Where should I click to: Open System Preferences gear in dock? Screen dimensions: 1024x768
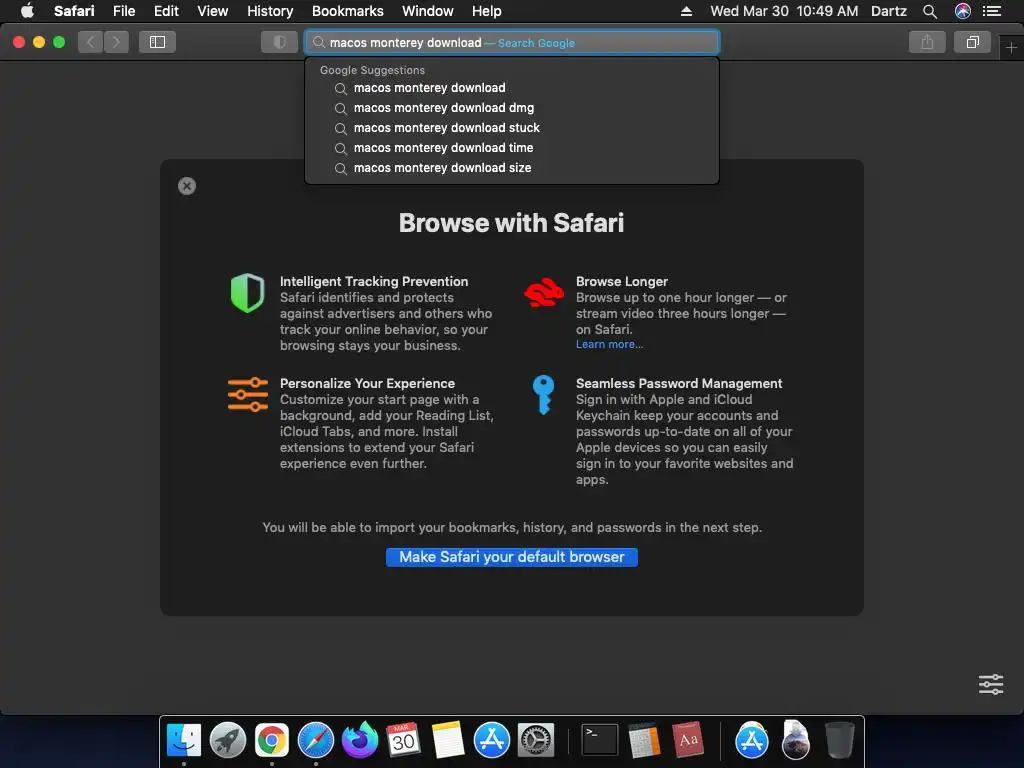click(x=536, y=740)
